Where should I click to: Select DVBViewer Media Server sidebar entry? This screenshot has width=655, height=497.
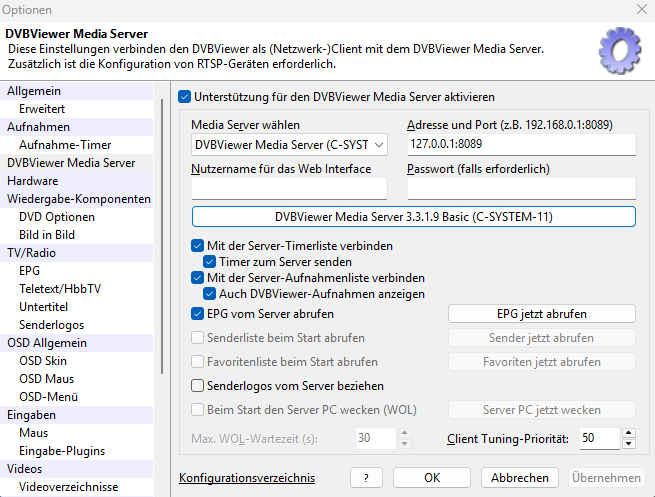point(76,163)
